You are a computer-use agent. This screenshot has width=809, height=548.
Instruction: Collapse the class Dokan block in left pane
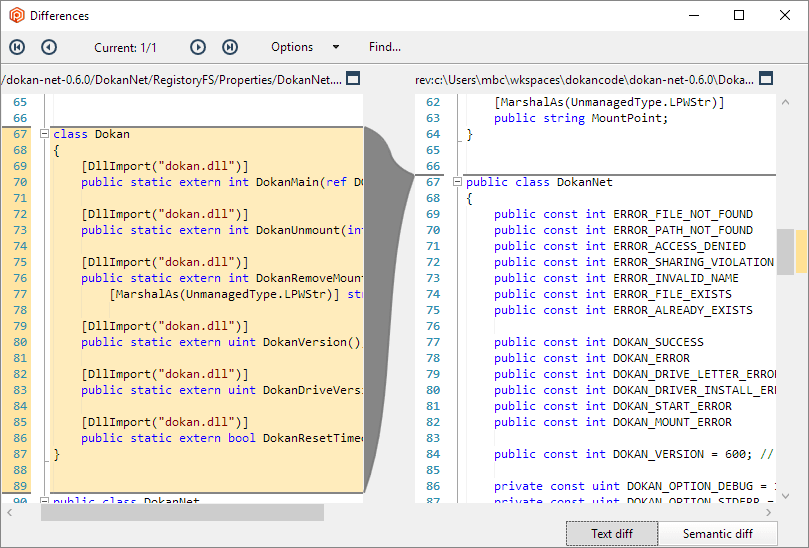pos(44,134)
